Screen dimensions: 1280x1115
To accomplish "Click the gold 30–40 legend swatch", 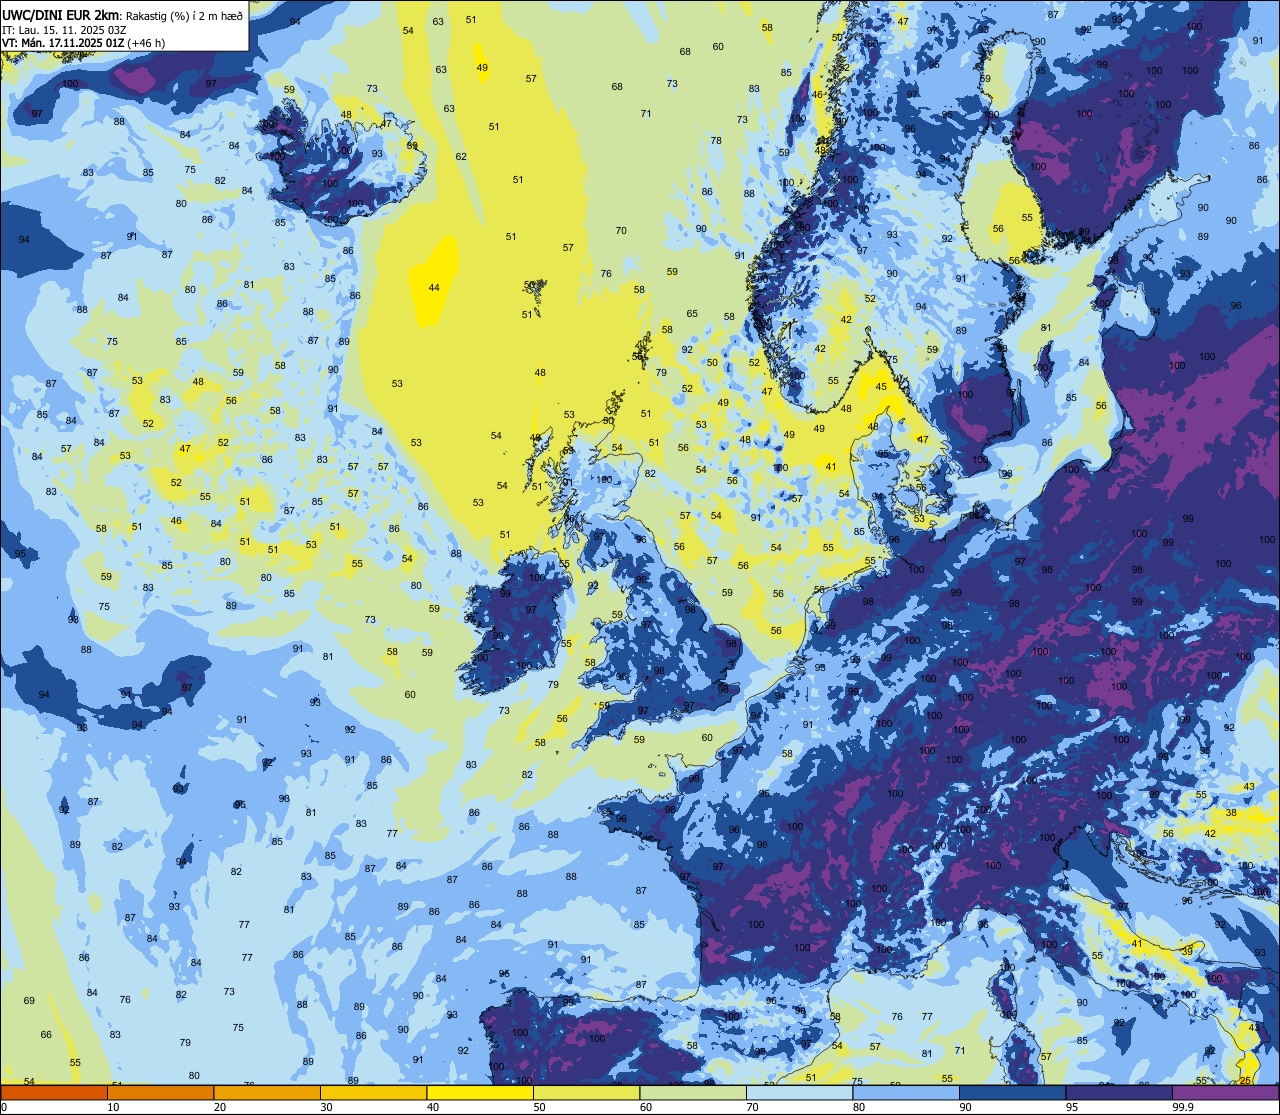I will coord(373,1093).
